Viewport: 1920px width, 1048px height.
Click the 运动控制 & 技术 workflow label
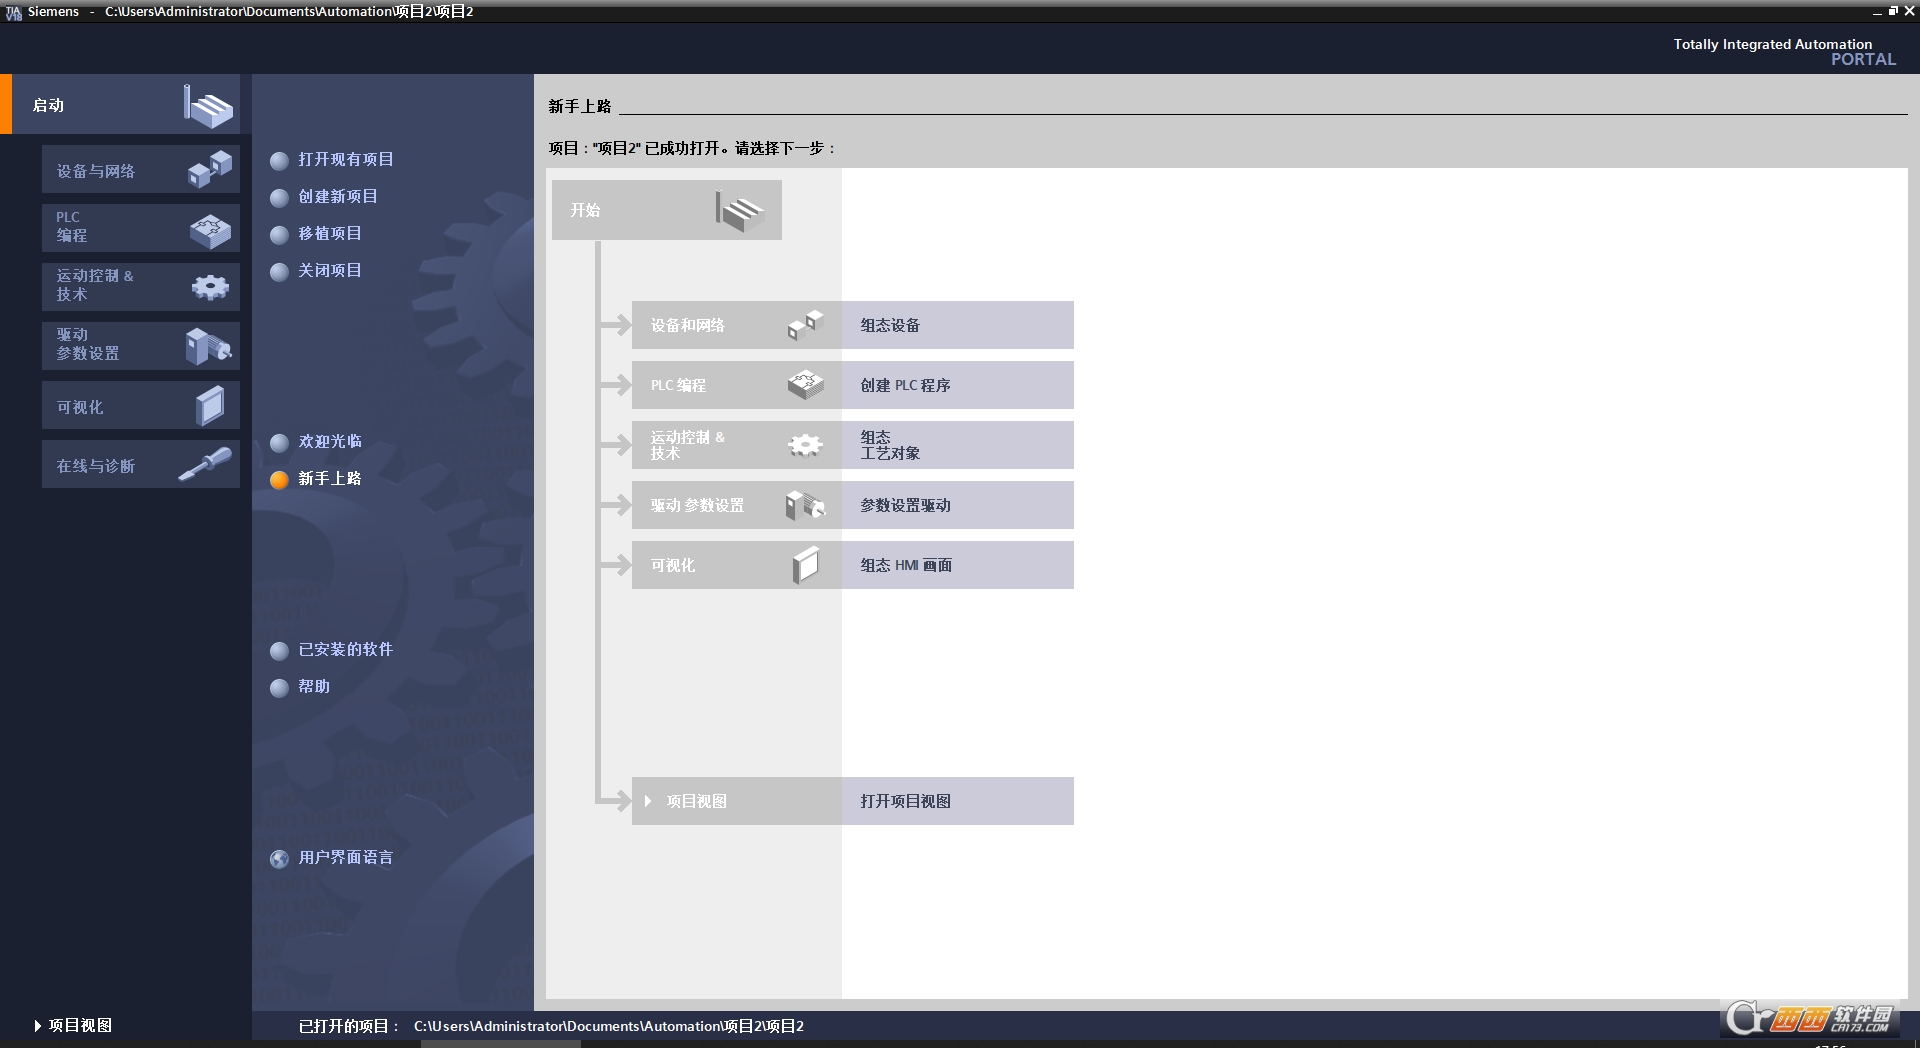click(x=688, y=445)
